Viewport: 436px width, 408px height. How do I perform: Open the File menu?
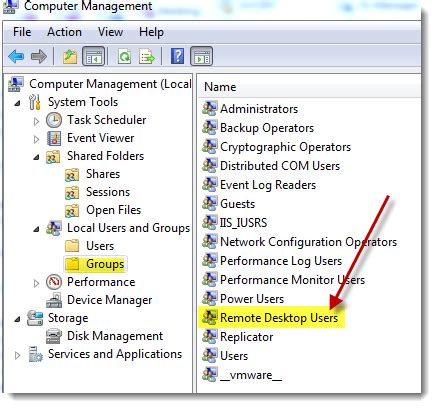pos(22,32)
